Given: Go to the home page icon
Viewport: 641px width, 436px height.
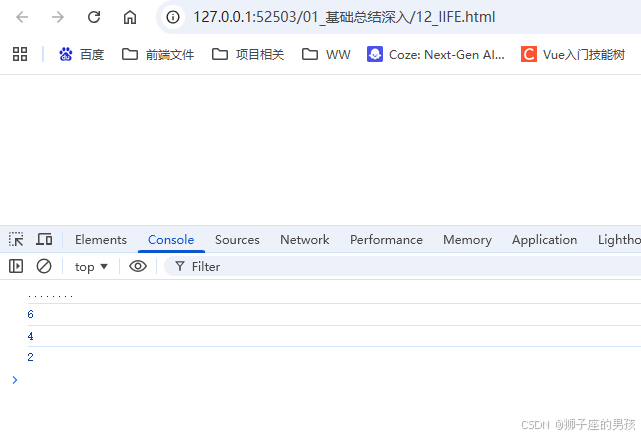Looking at the screenshot, I should [x=130, y=17].
